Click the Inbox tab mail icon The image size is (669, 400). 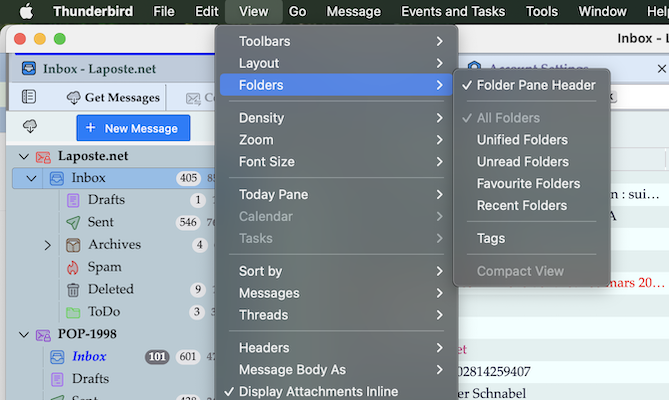click(x=29, y=68)
